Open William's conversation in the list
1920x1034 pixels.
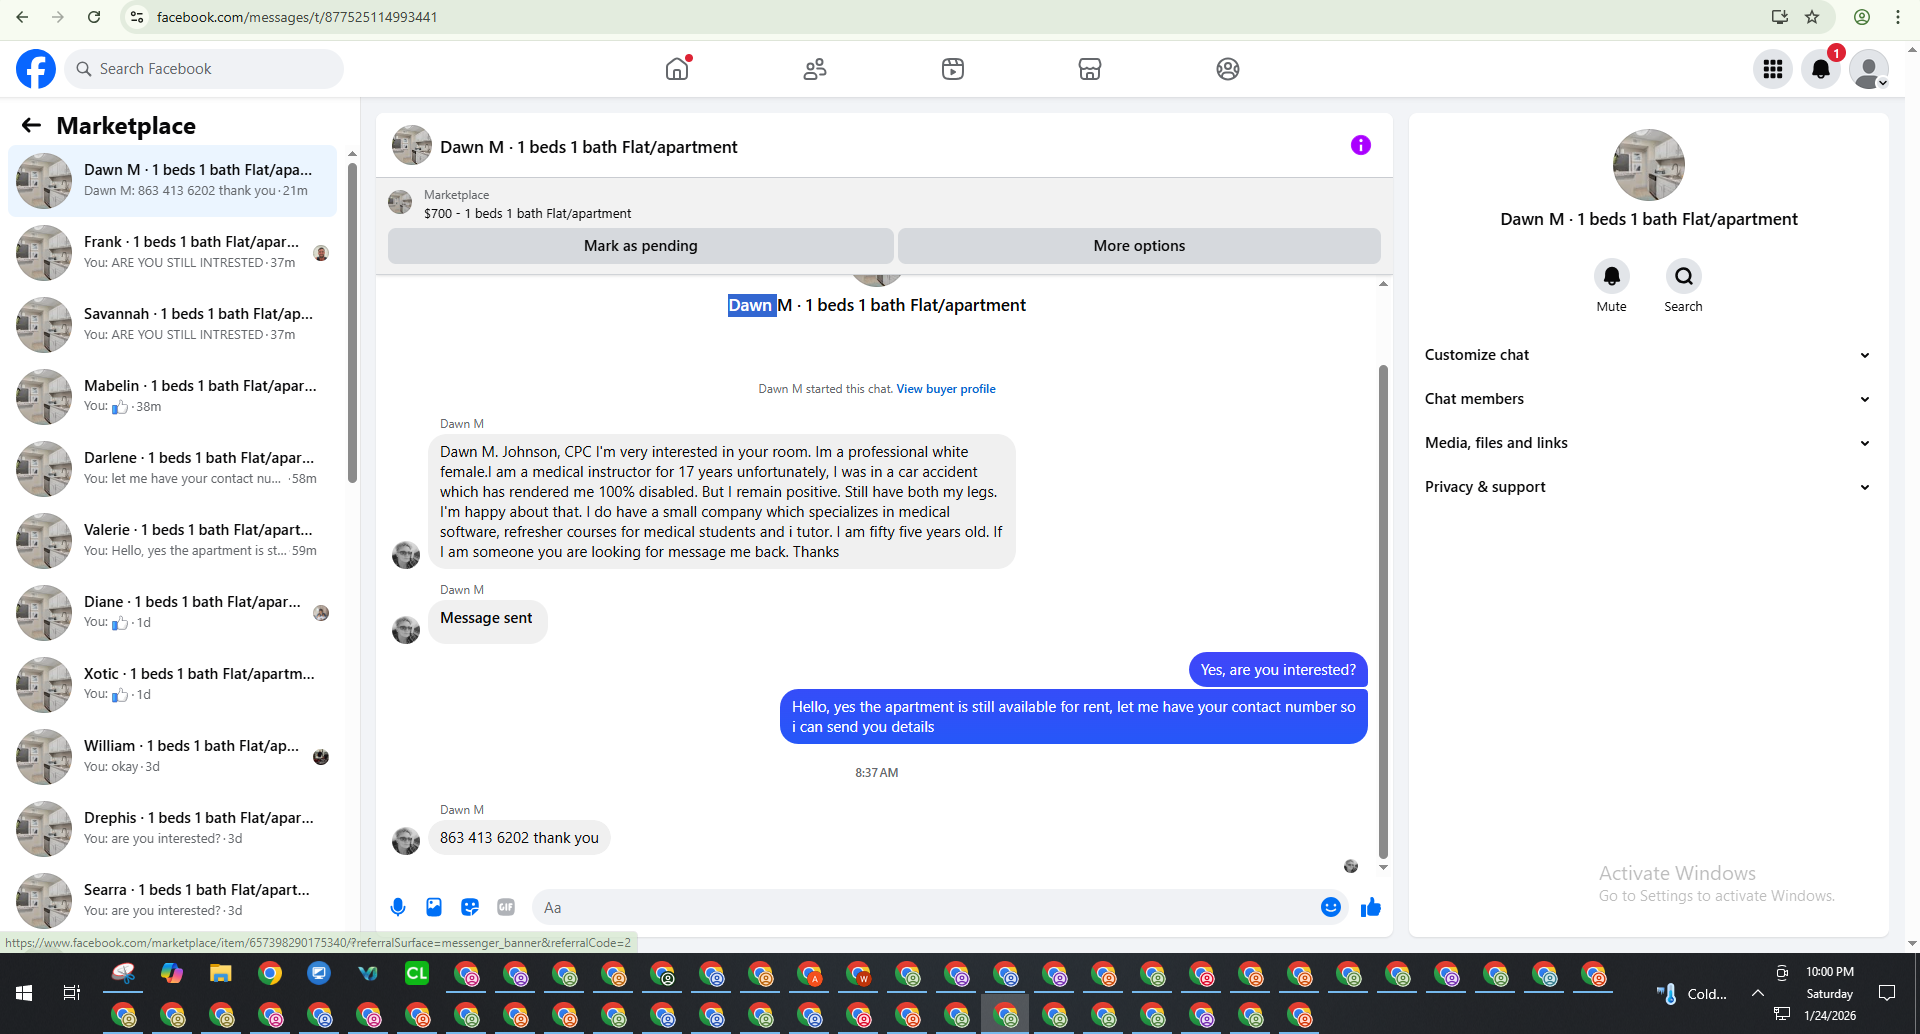point(173,757)
